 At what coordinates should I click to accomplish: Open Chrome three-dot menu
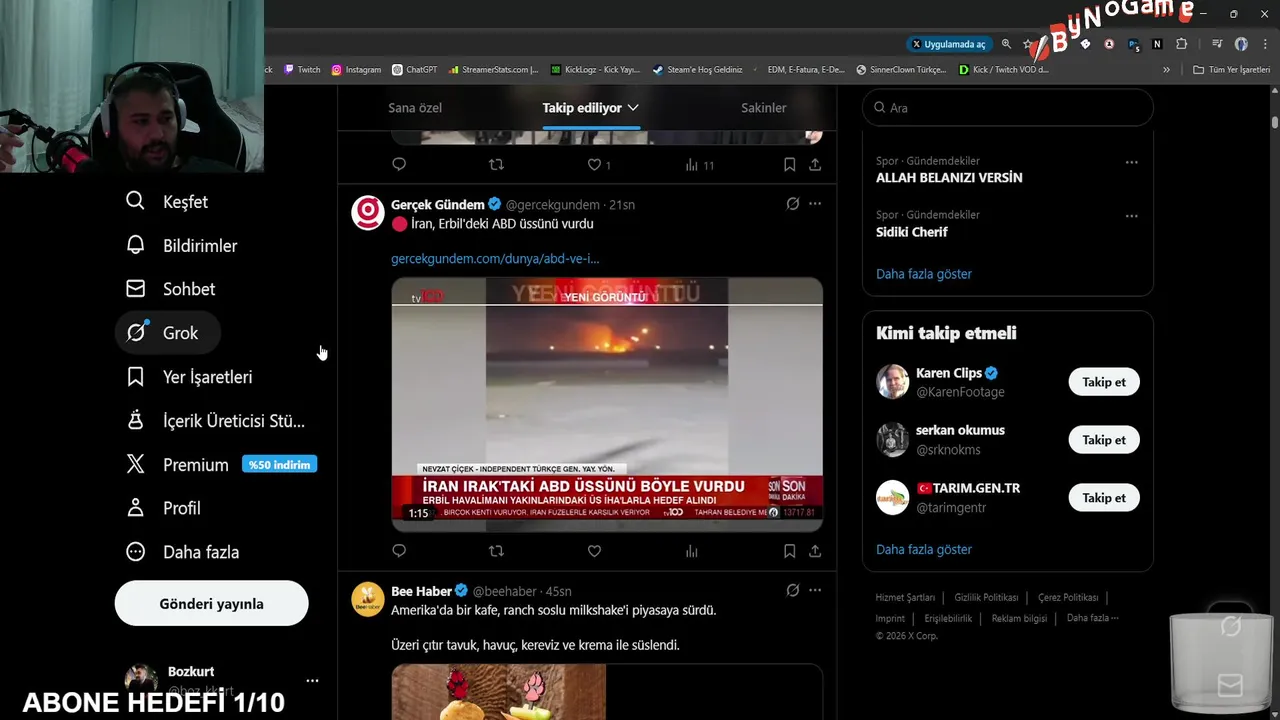pos(1265,44)
